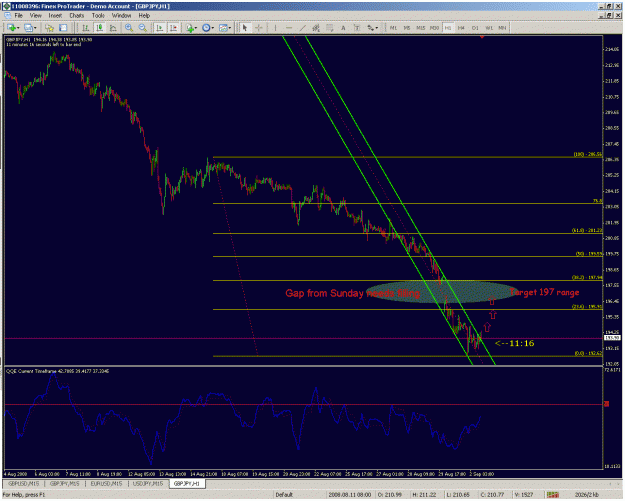Toggle chart shift from right border
The width and height of the screenshot is (625, 501).
click(x=173, y=28)
